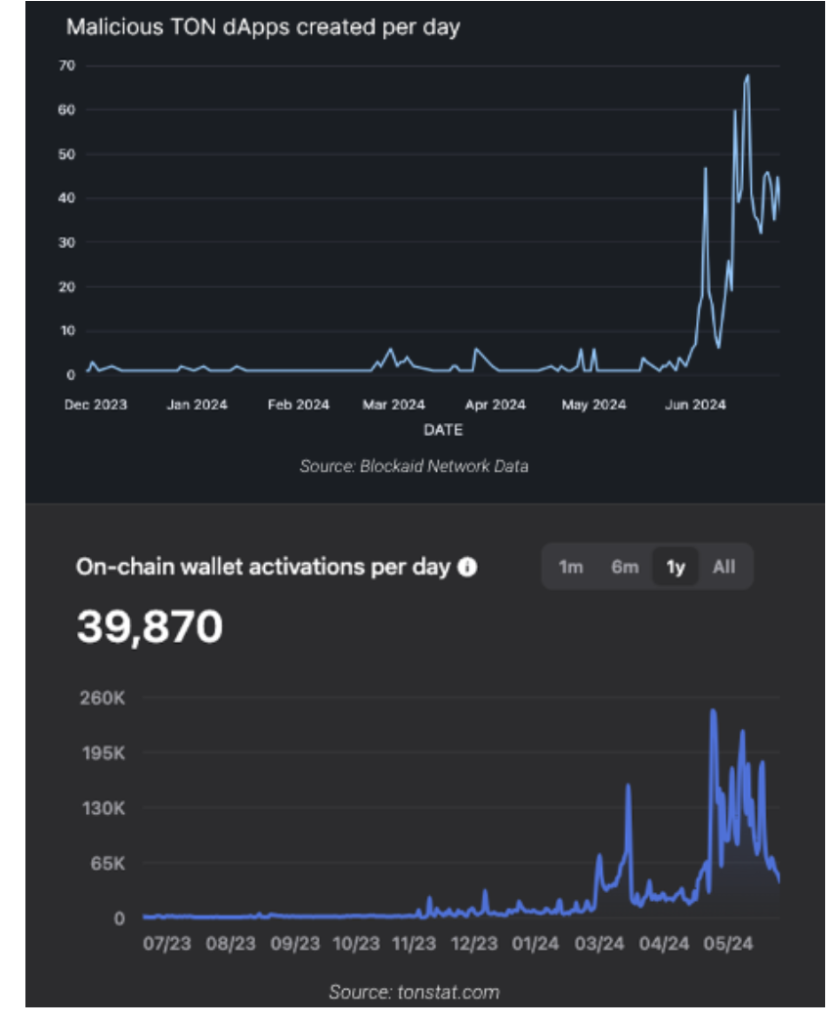Image resolution: width=831 pixels, height=1024 pixels.
Task: Click the DATE axis title
Action: (x=443, y=430)
